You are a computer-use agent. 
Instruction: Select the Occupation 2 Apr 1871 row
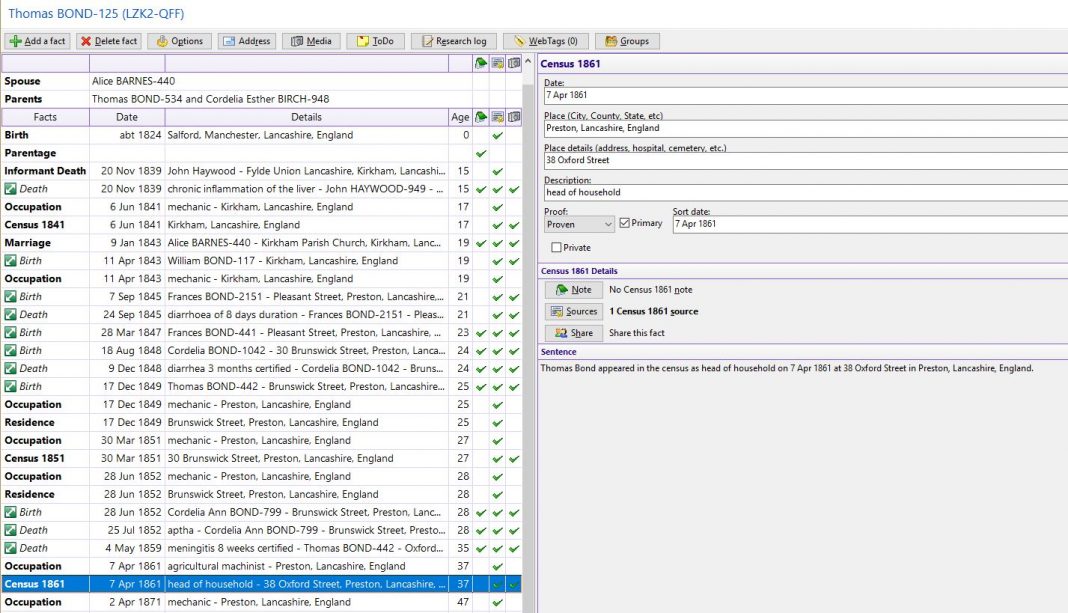(262, 602)
